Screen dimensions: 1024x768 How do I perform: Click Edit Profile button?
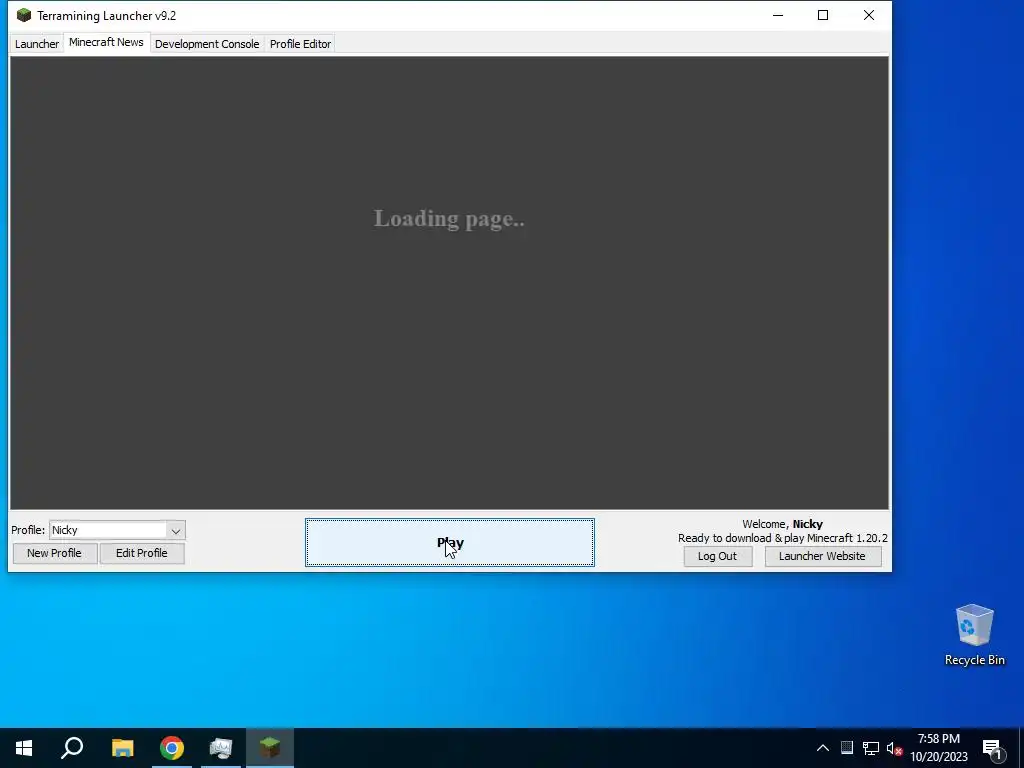(142, 553)
